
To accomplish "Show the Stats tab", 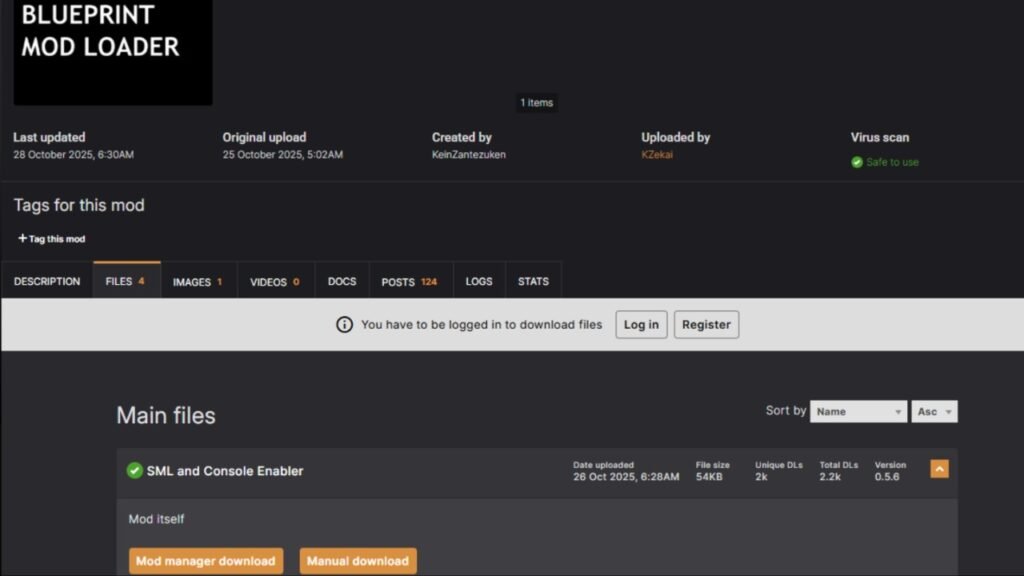I will pos(533,282).
